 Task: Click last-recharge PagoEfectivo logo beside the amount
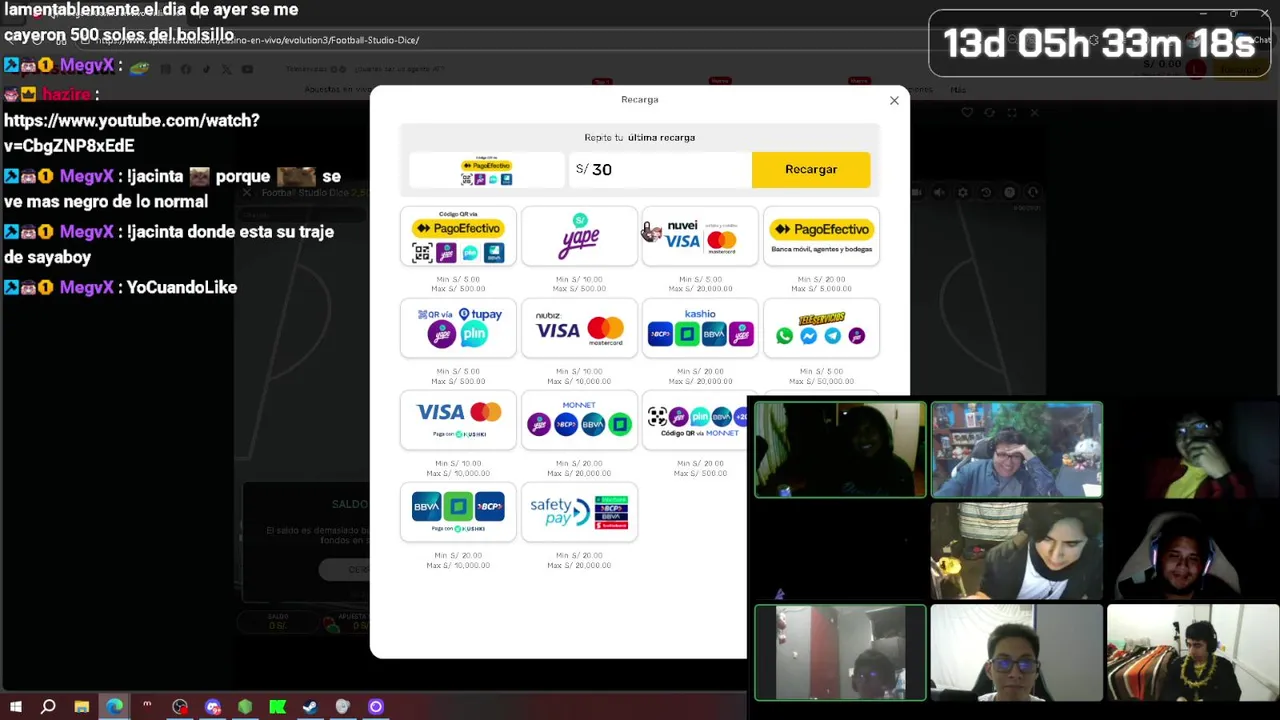487,170
